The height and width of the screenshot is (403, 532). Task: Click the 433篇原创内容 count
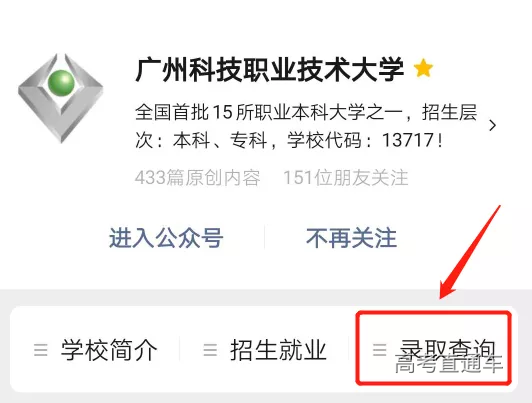point(197,177)
